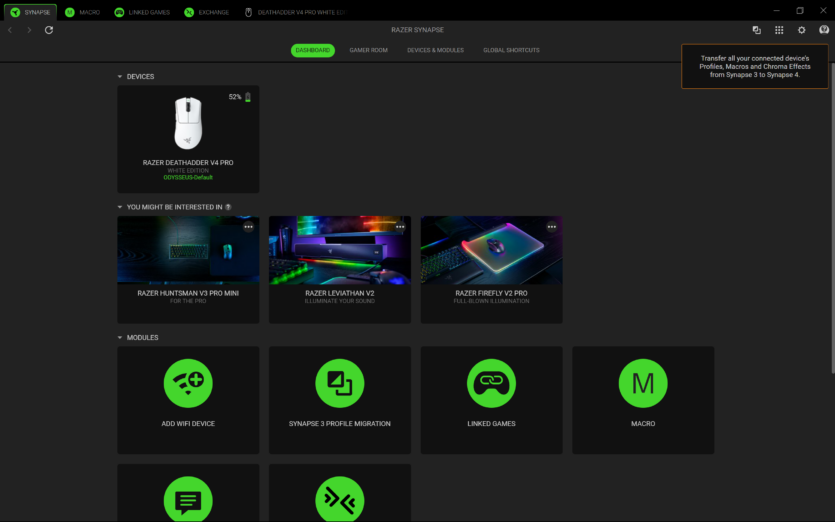Go to the Global Shortcuts tab

click(511, 50)
